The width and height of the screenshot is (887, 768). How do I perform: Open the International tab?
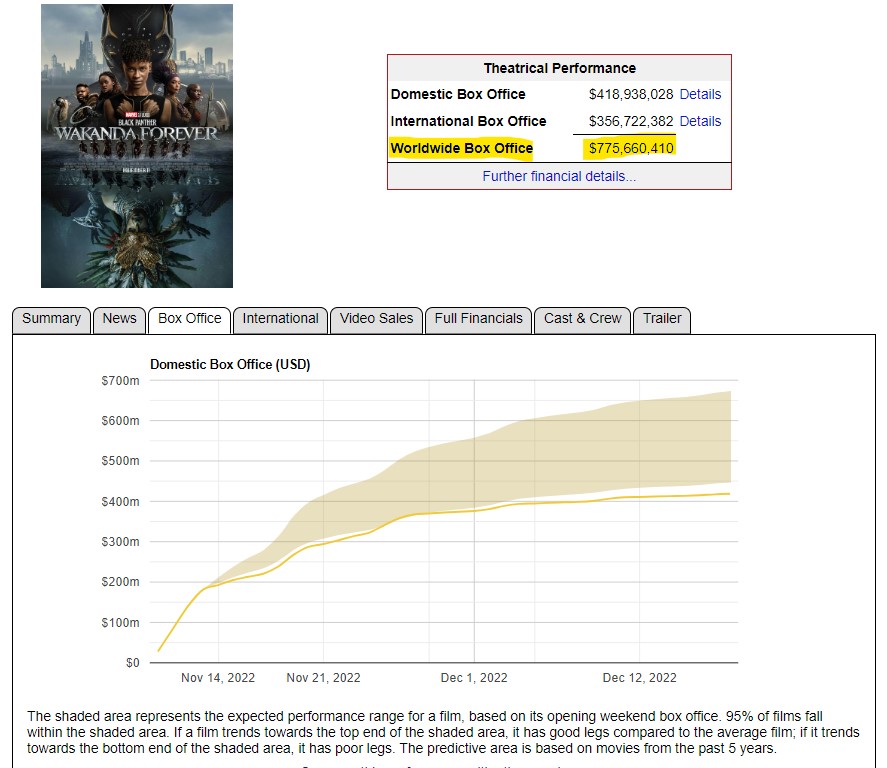click(281, 319)
